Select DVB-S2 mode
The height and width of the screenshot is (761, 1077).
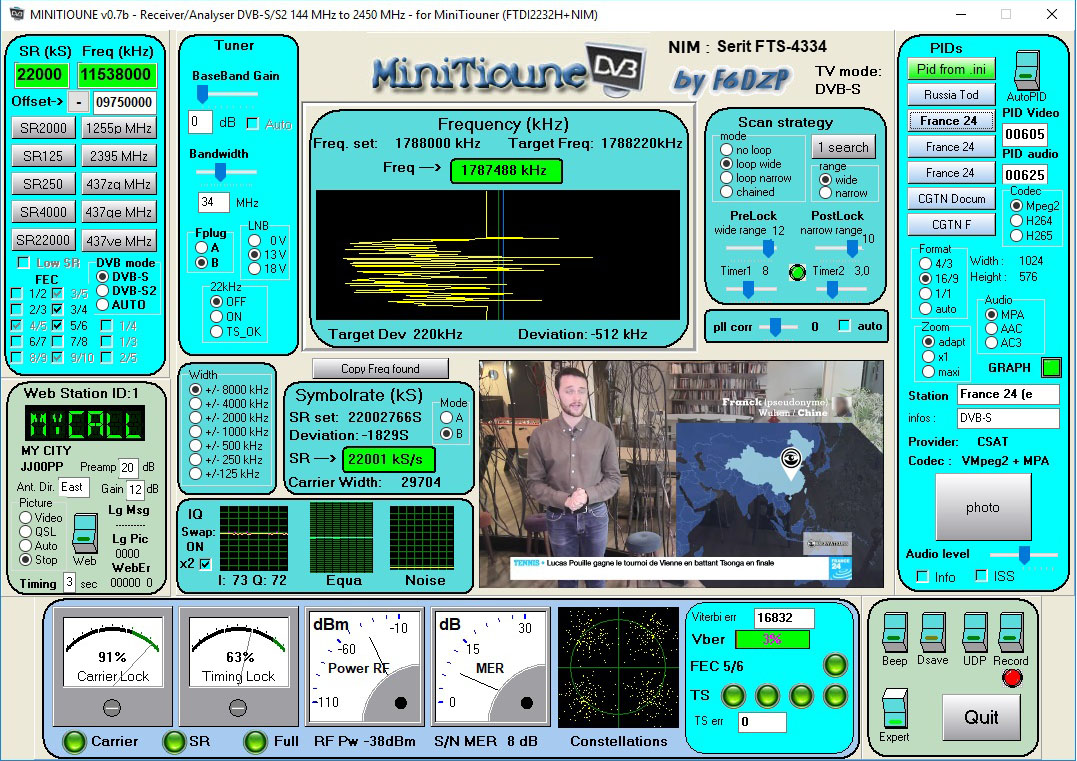pyautogui.click(x=102, y=291)
